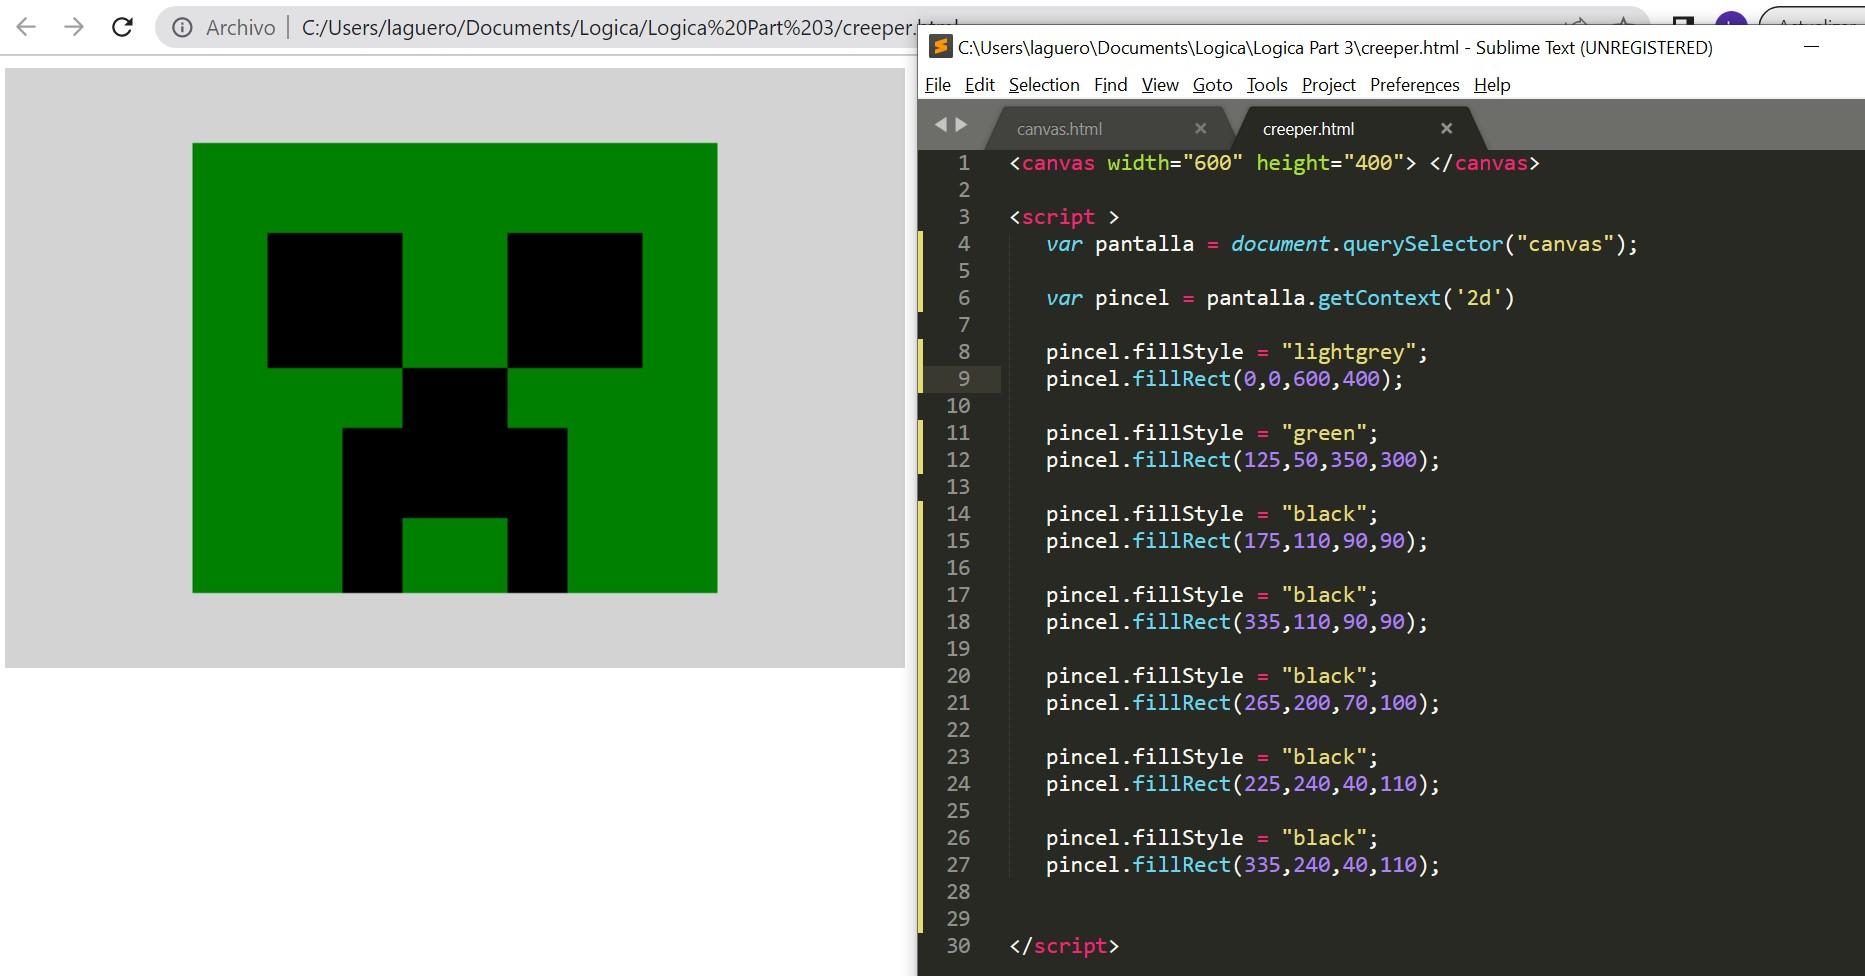The width and height of the screenshot is (1865, 976).
Task: Open the Preferences menu
Action: pos(1414,85)
